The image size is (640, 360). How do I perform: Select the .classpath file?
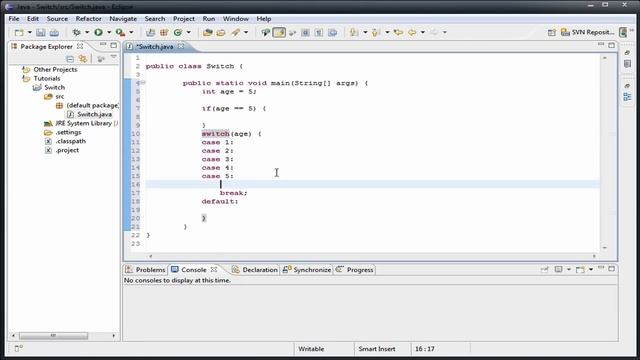tap(65, 141)
